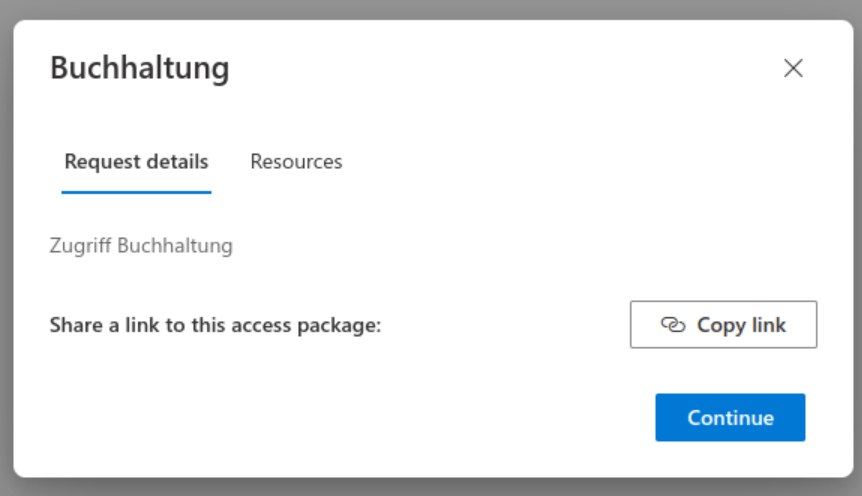Click the Buchhaltung dialog title
Viewport: 862px width, 496px height.
139,68
